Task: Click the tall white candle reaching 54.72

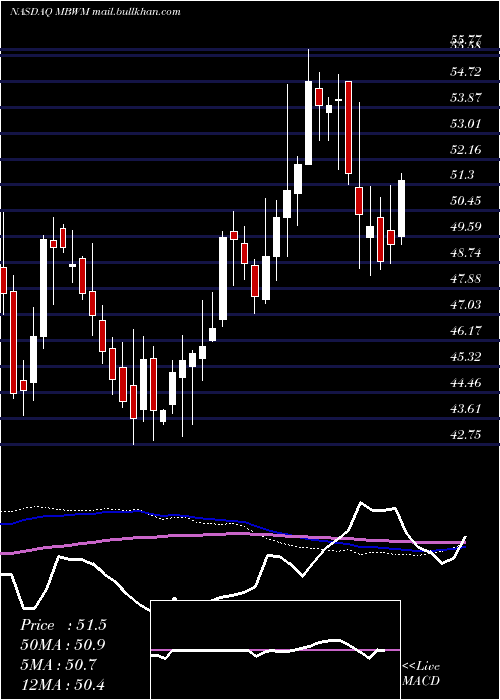Action: point(308,123)
